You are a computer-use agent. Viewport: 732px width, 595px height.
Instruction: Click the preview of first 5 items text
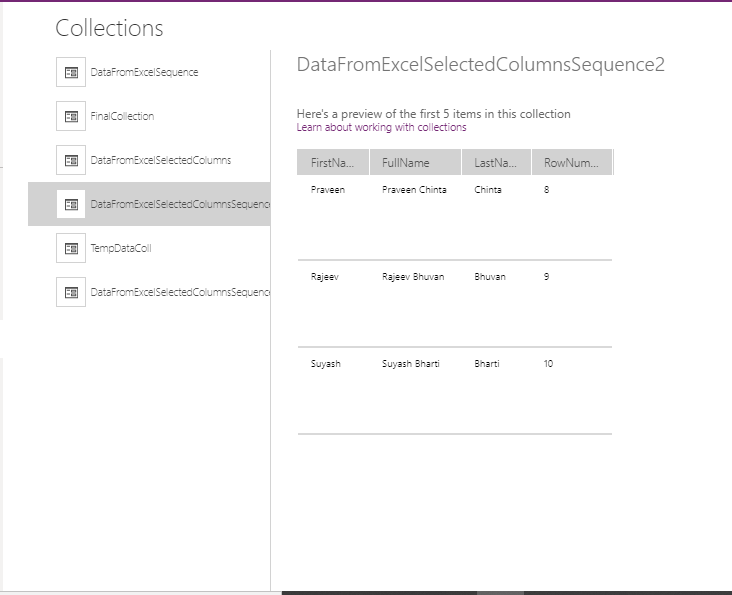pyautogui.click(x=433, y=114)
